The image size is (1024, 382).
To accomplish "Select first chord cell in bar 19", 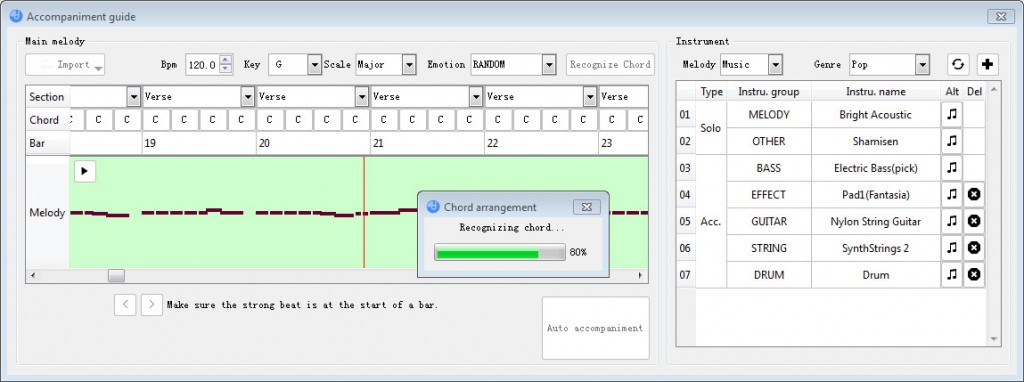I will pyautogui.click(x=155, y=120).
